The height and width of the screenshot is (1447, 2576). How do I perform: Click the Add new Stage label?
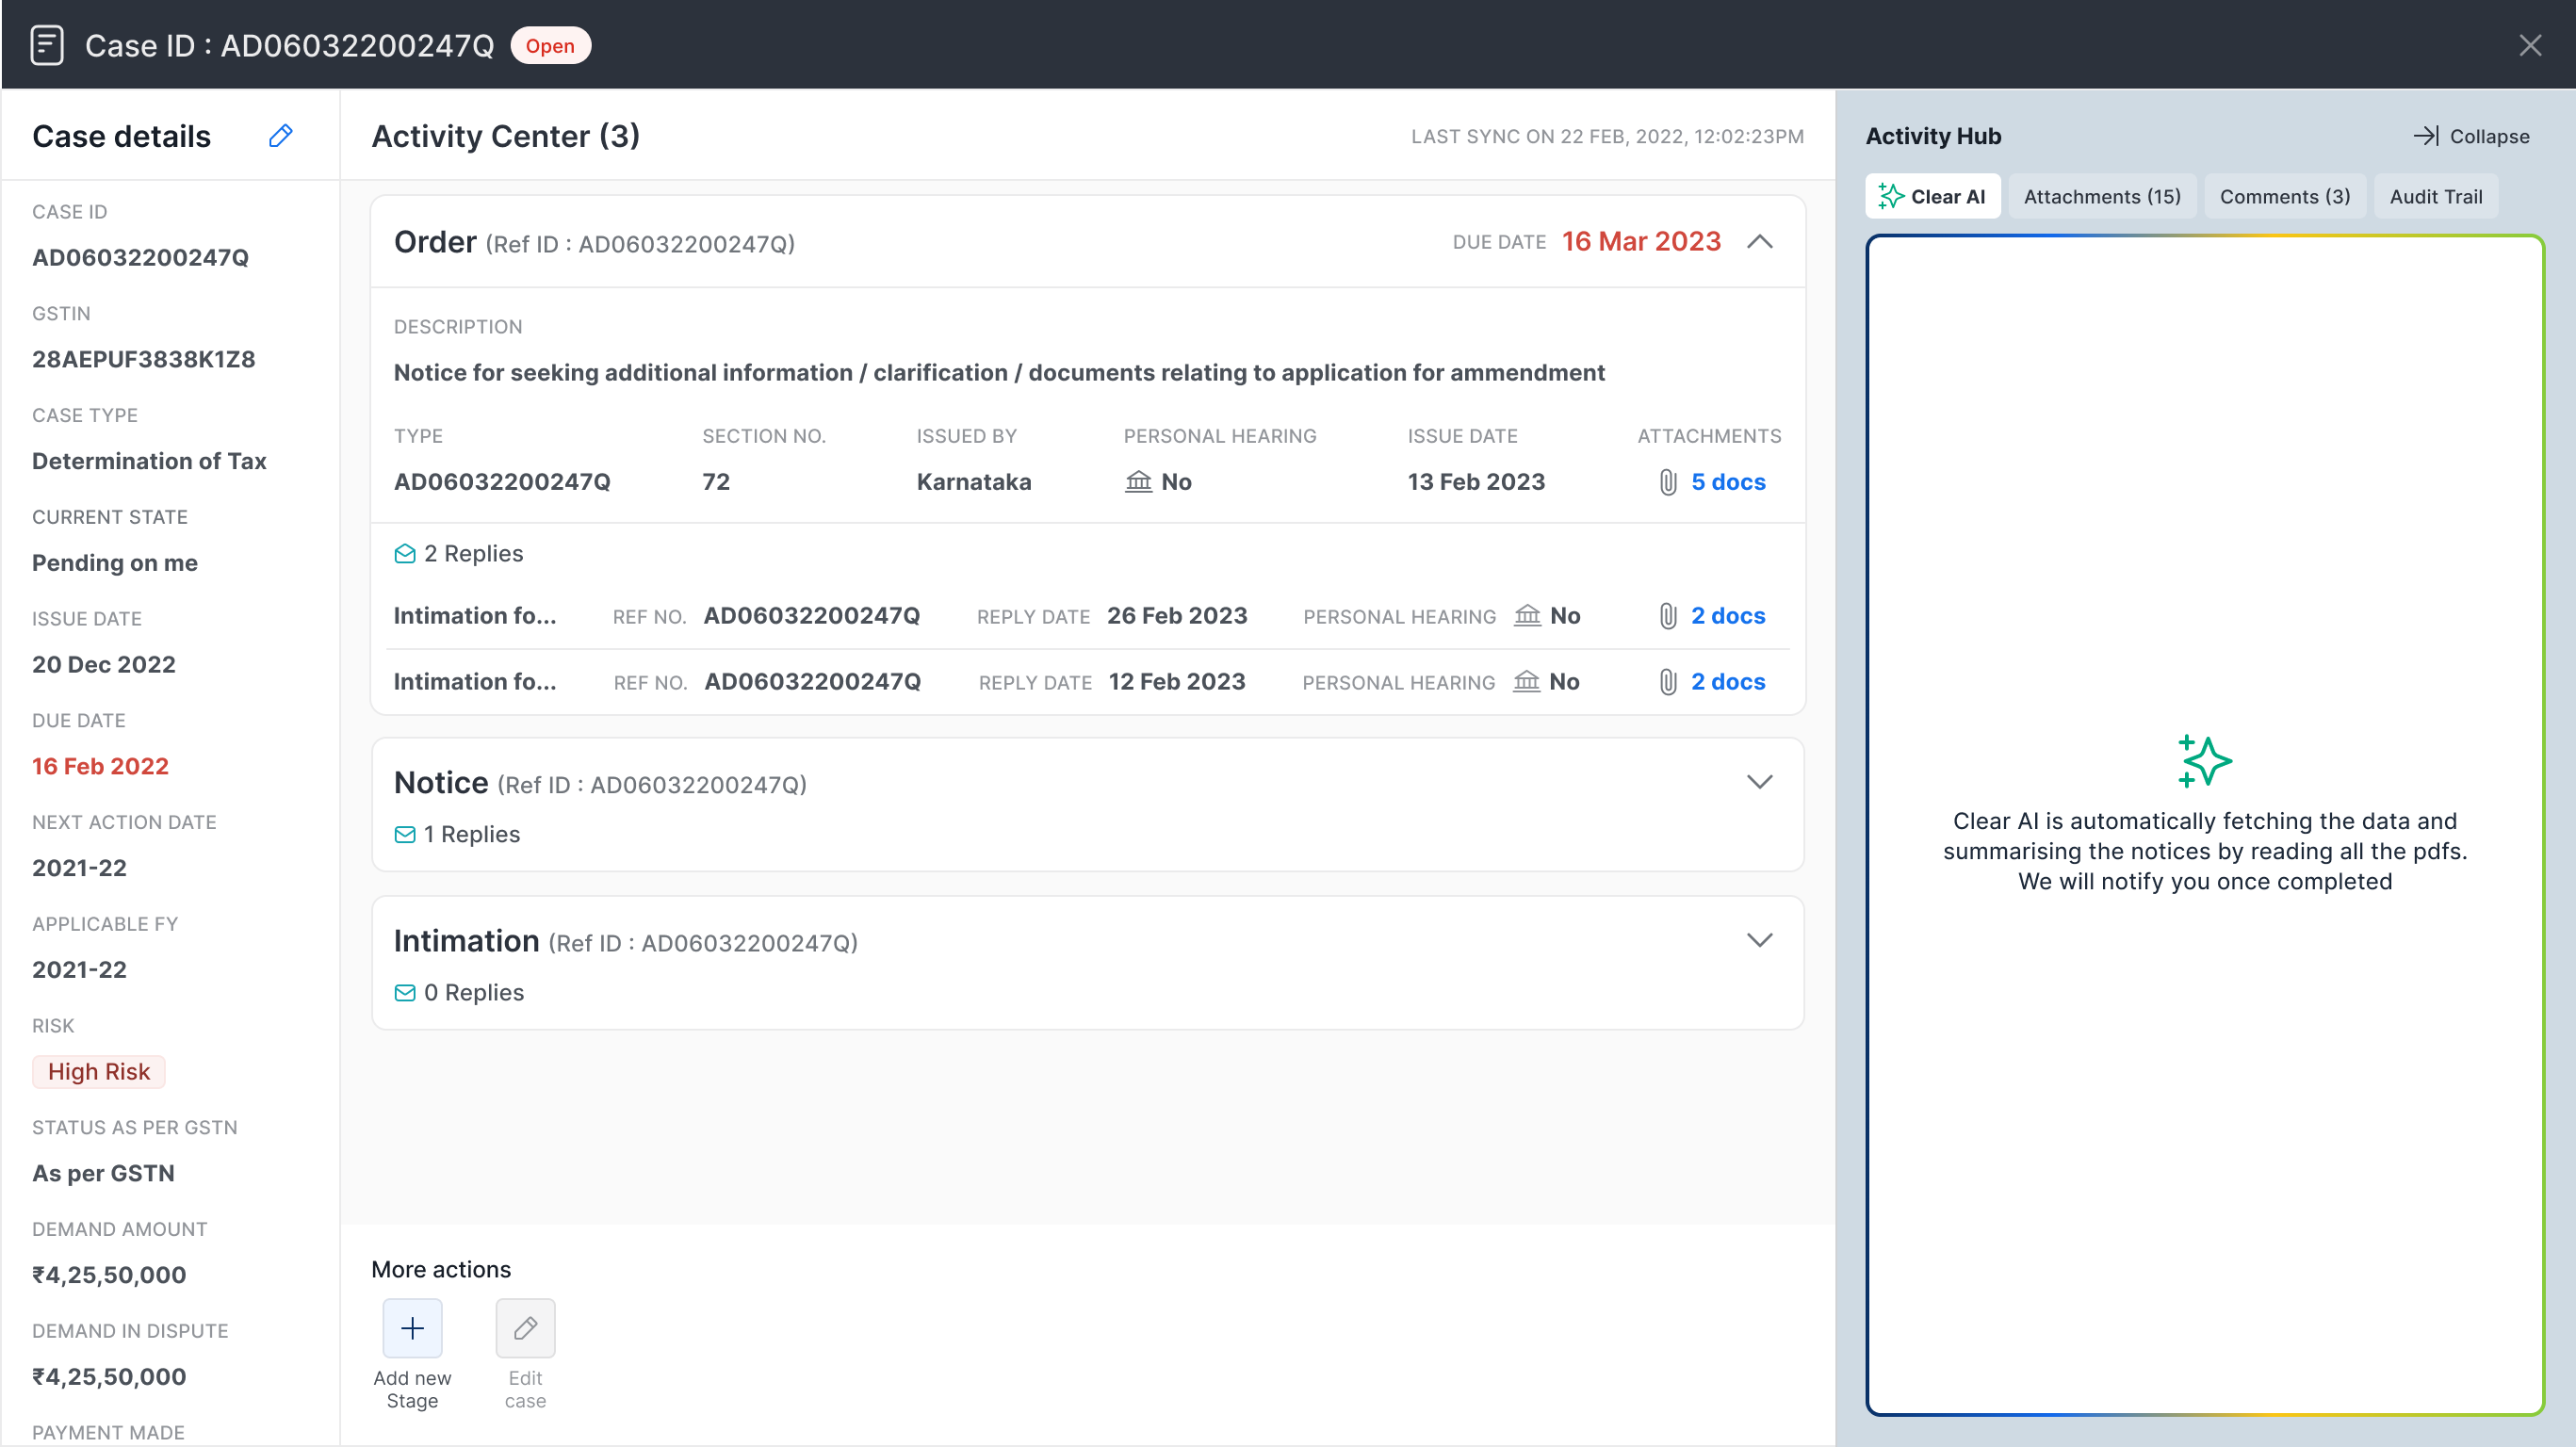coord(412,1389)
